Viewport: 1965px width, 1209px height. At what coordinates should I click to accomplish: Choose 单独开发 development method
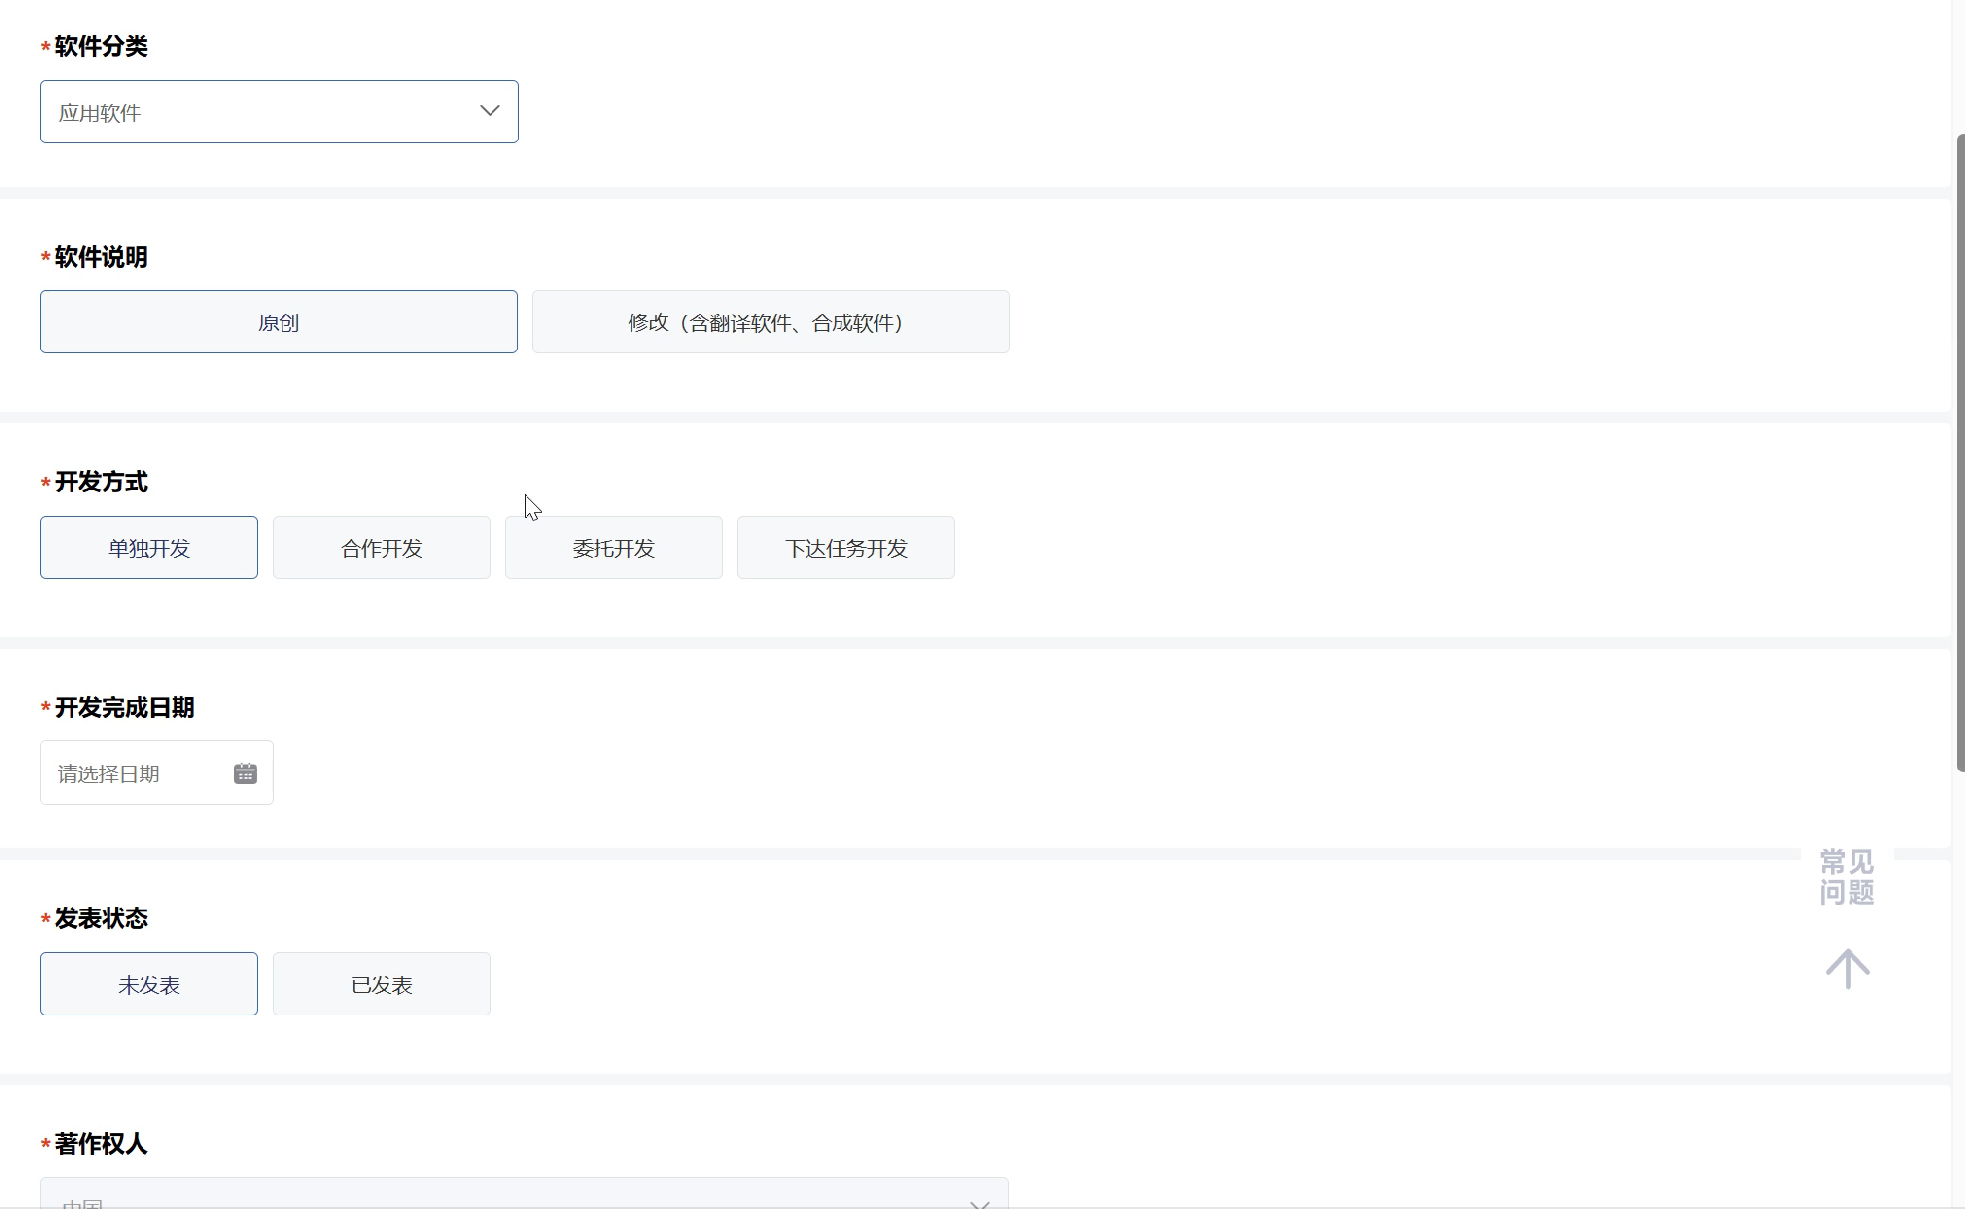(149, 548)
